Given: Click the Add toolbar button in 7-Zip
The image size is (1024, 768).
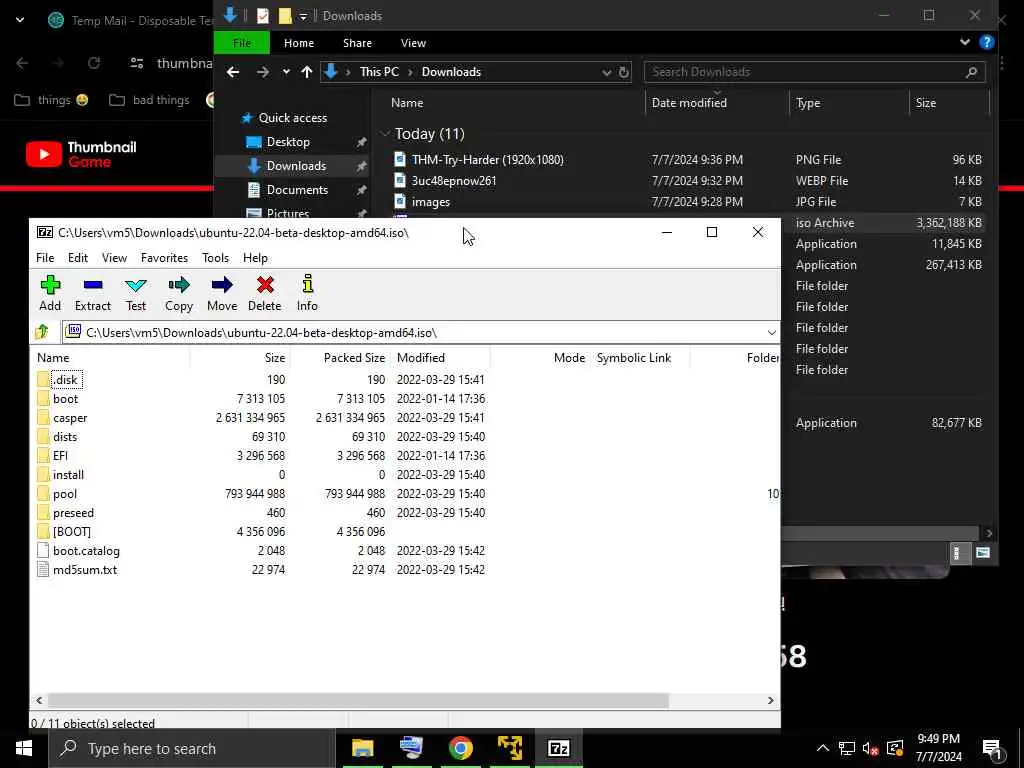Looking at the screenshot, I should click(x=50, y=293).
